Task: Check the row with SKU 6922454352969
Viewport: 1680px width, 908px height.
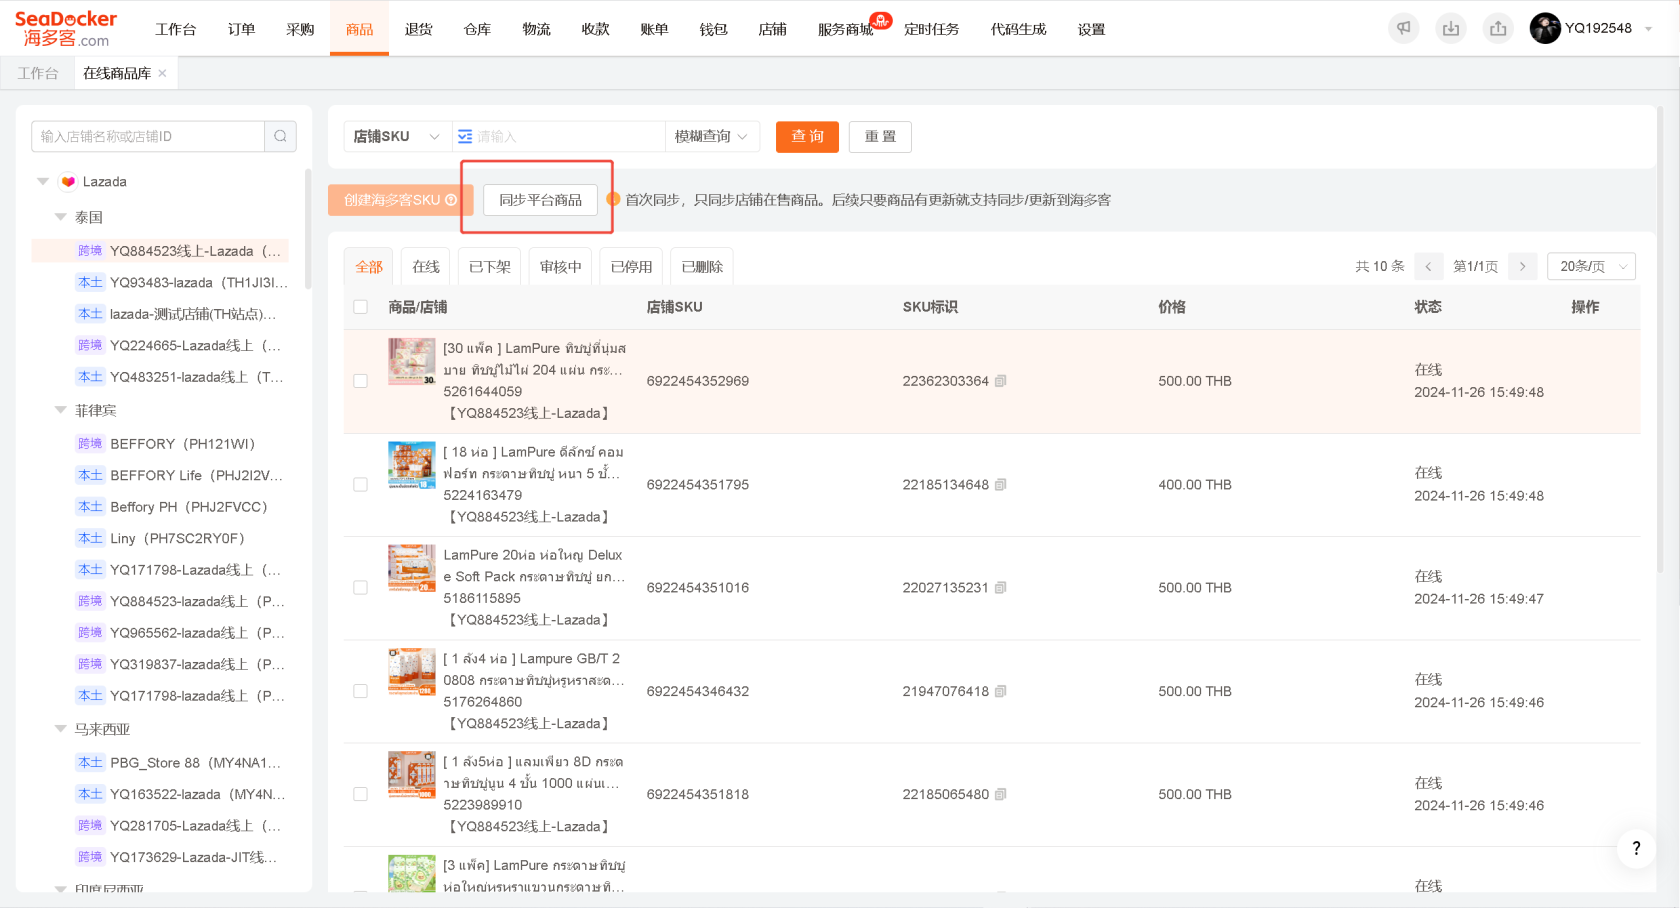Action: [x=361, y=381]
